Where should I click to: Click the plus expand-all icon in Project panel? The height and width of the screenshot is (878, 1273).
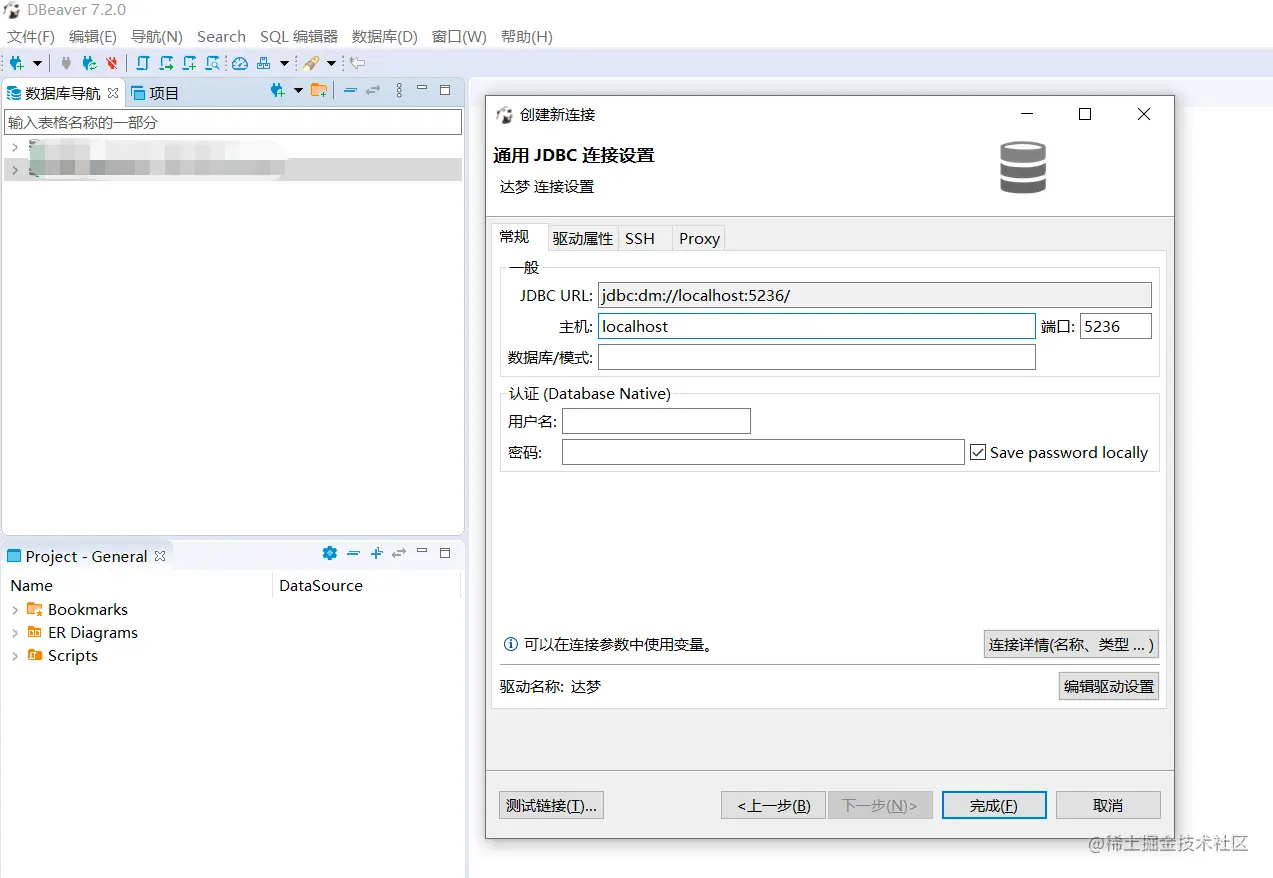click(377, 553)
